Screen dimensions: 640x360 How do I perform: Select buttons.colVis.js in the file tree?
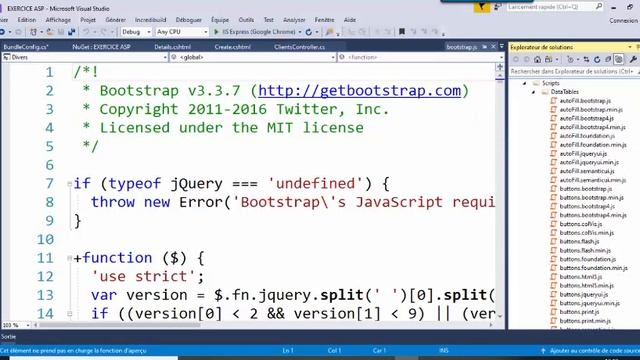[x=580, y=224]
